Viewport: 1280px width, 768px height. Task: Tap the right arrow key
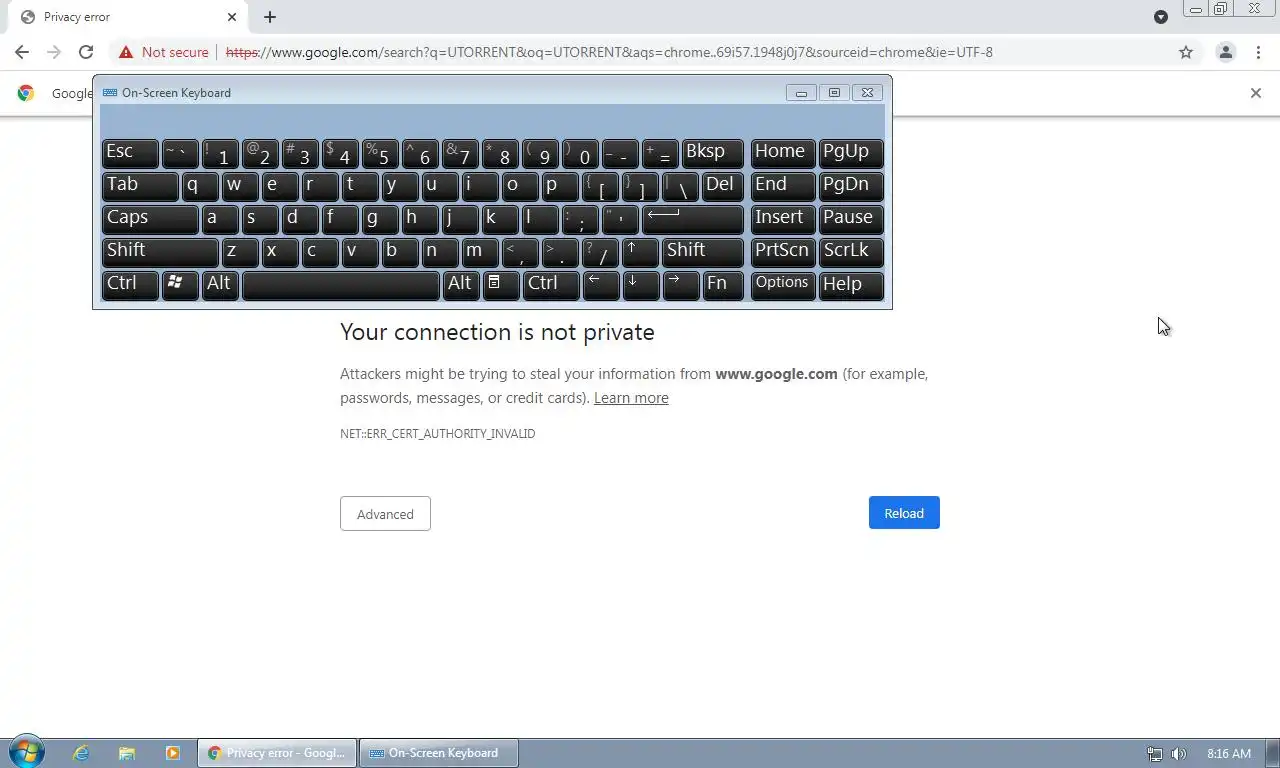pyautogui.click(x=680, y=285)
